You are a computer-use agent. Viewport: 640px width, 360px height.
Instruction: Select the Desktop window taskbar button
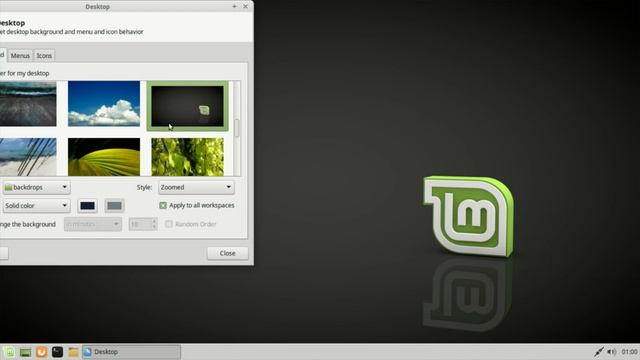[131, 352]
